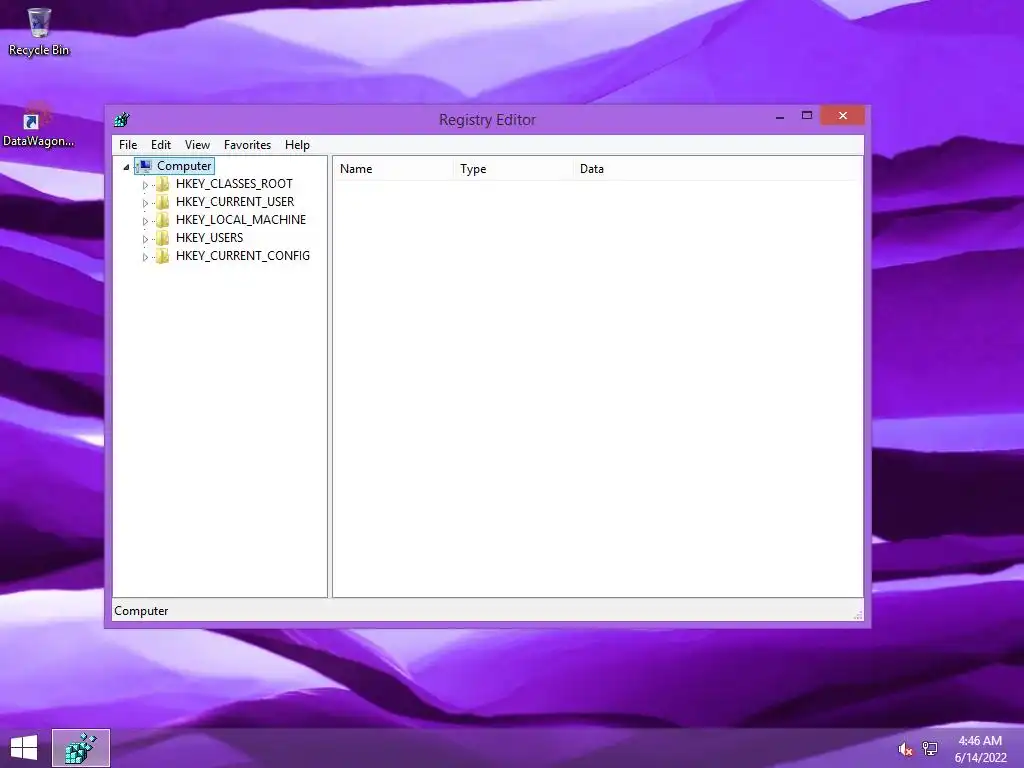This screenshot has width=1024, height=768.
Task: Click the status bar Computer path text
Action: point(141,611)
